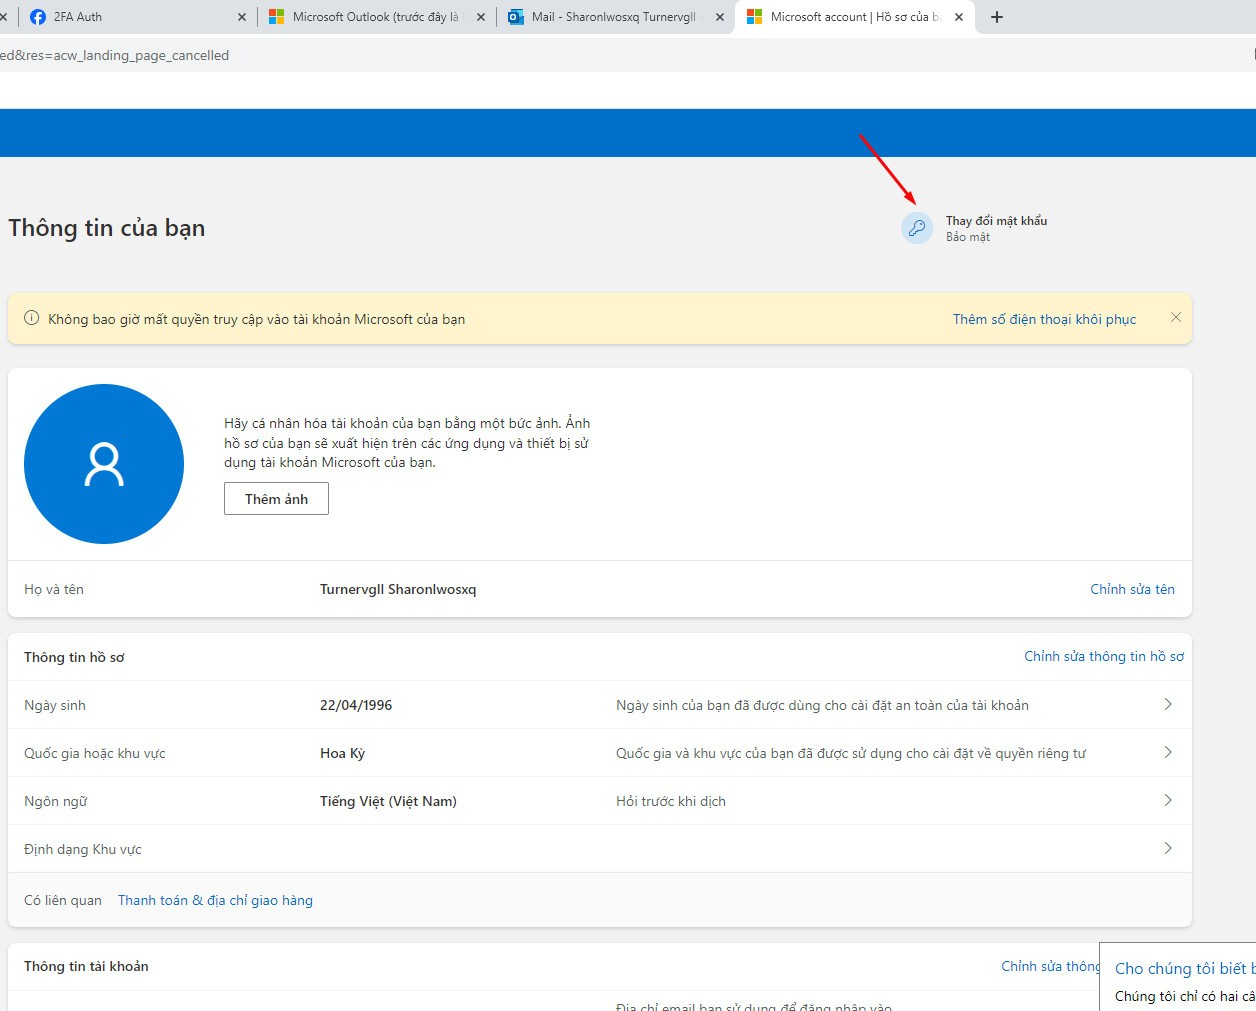Click the browser address bar
1256x1011 pixels.
400,55
